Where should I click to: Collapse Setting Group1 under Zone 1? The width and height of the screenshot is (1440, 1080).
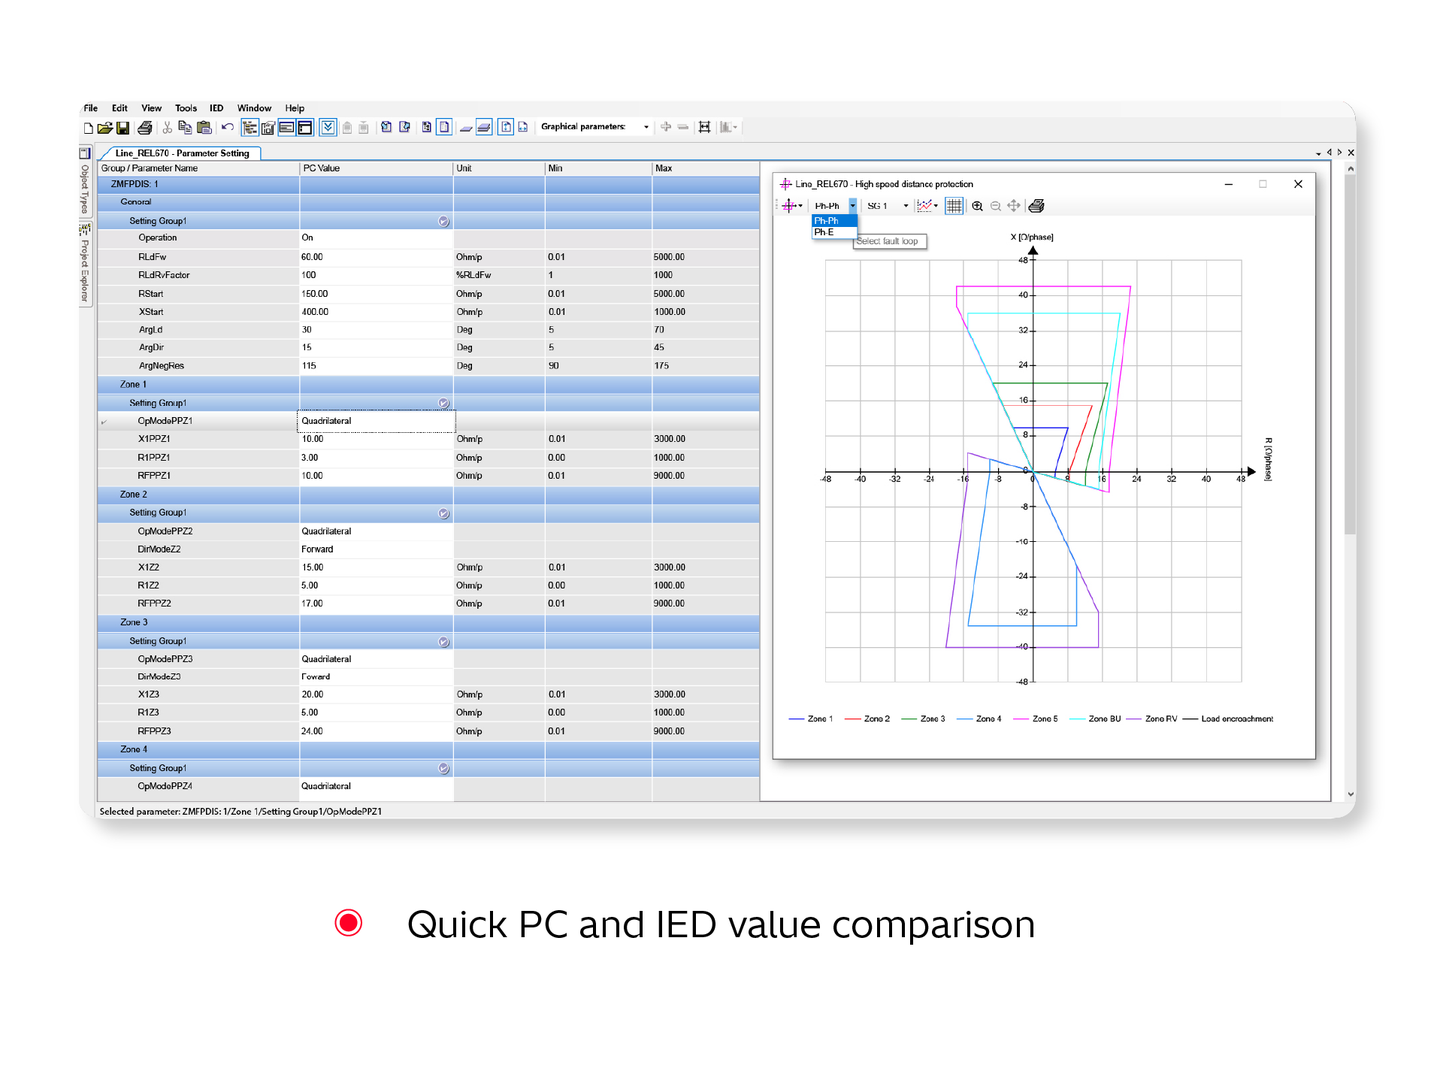pos(444,403)
